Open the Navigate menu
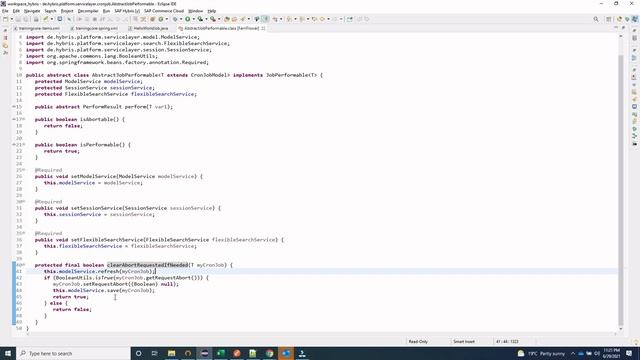This screenshot has width=640, height=360. [32, 11]
